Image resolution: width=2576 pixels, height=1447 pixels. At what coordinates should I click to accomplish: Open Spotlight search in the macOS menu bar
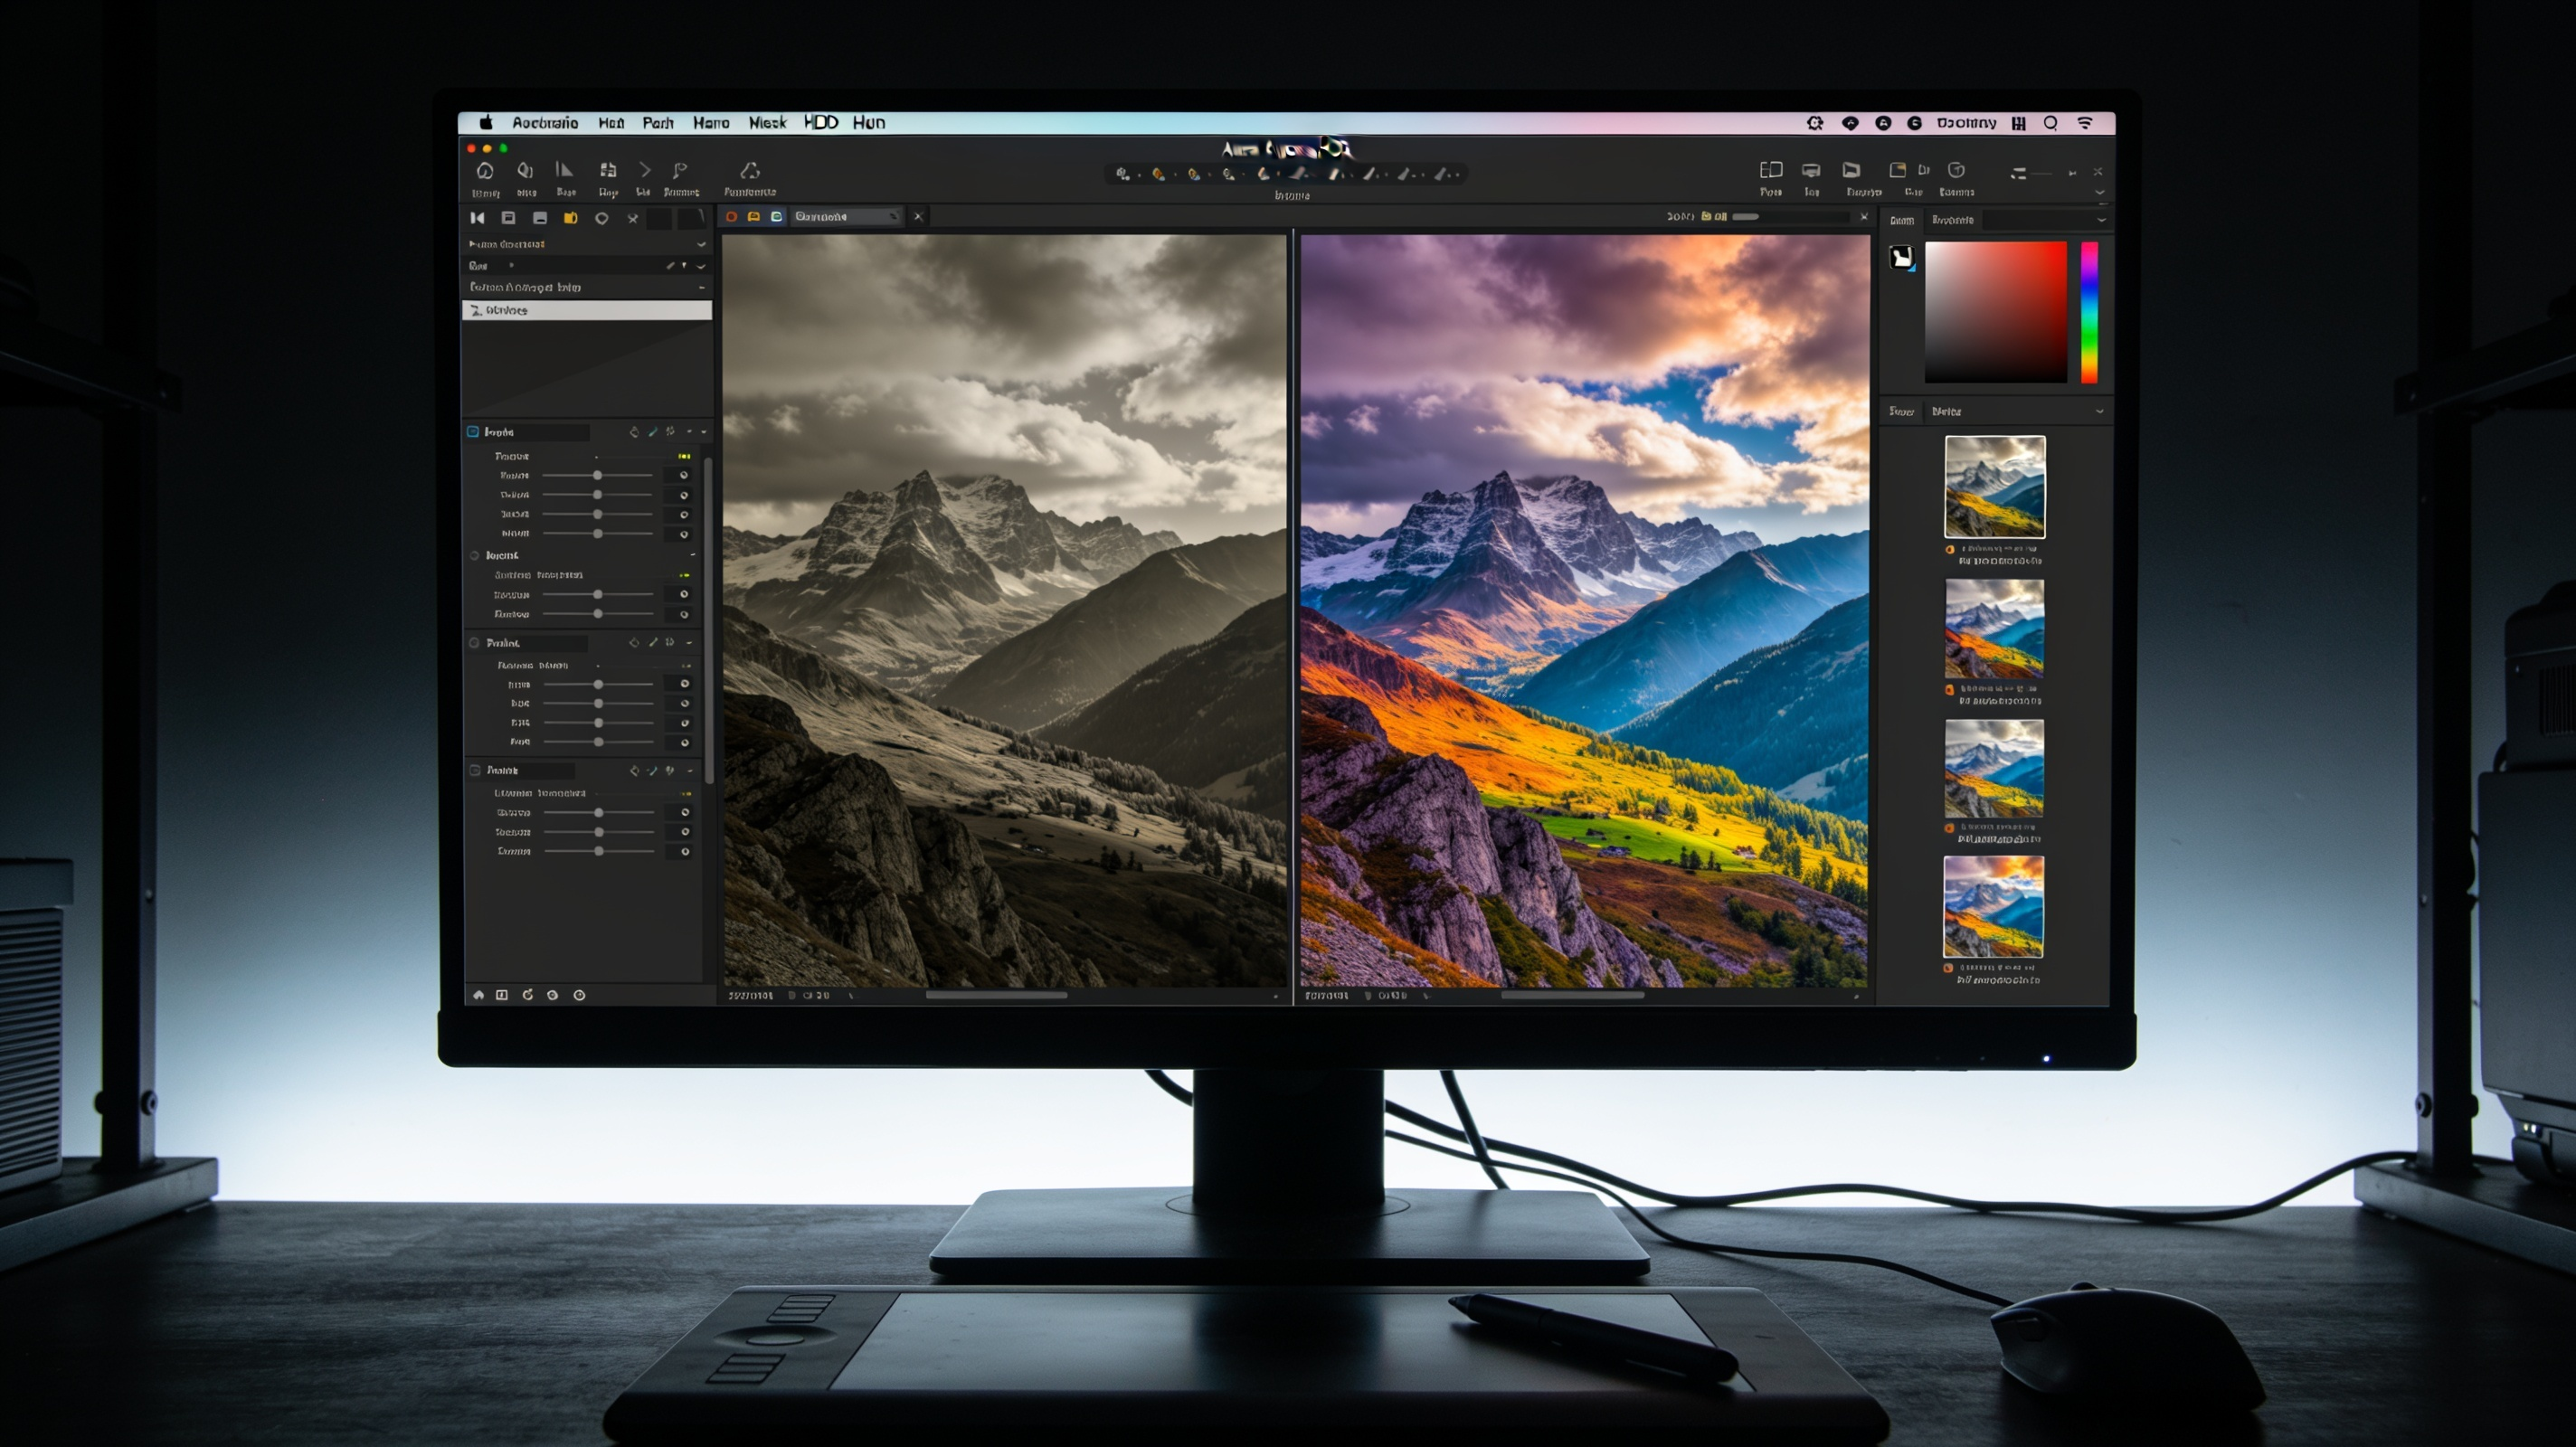(x=2051, y=123)
